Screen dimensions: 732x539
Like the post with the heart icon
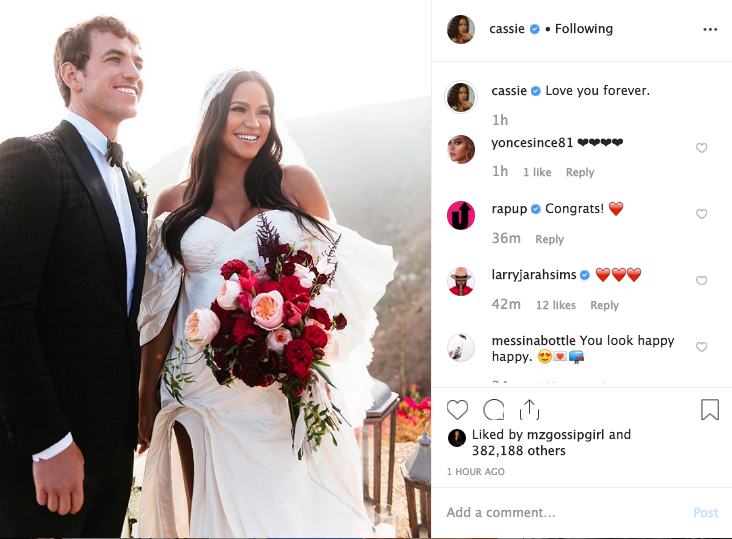click(x=457, y=410)
